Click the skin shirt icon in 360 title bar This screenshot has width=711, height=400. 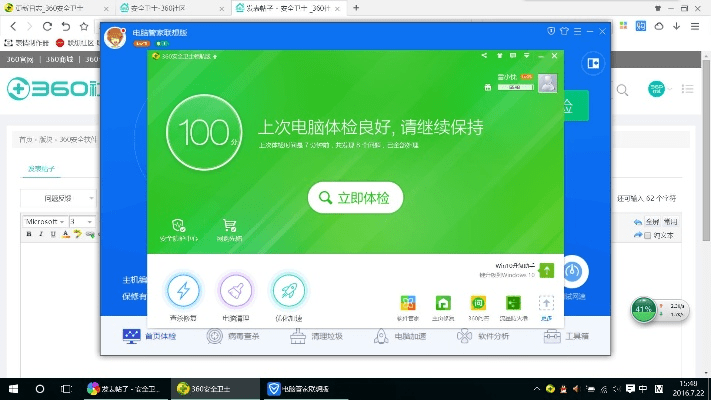tap(499, 55)
